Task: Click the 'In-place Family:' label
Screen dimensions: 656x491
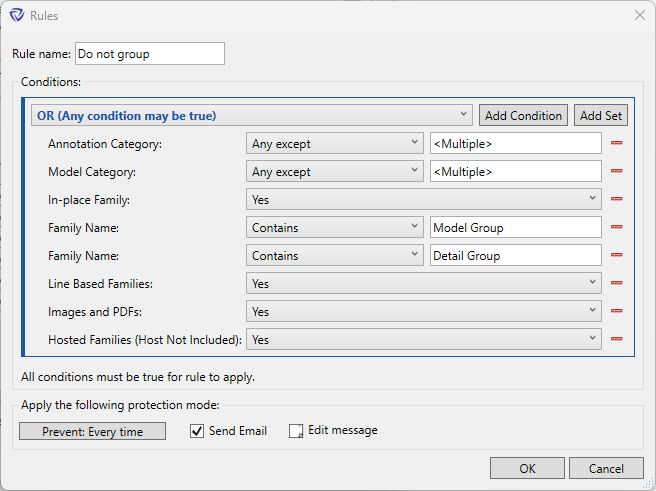Action: 89,200
